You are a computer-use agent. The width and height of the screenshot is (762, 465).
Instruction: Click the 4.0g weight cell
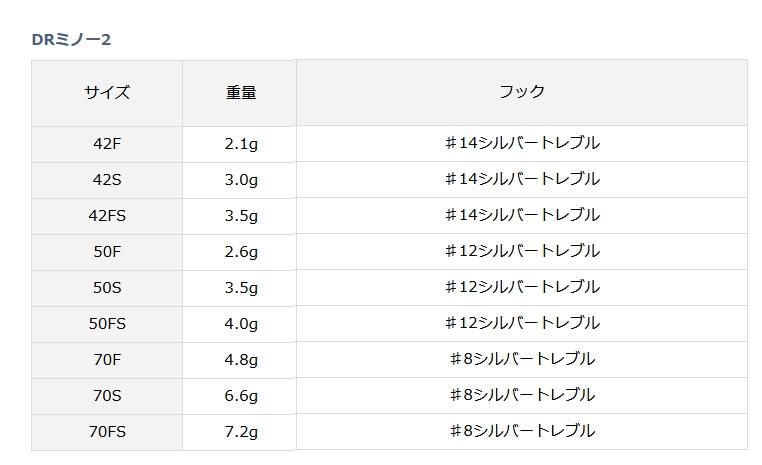click(240, 323)
